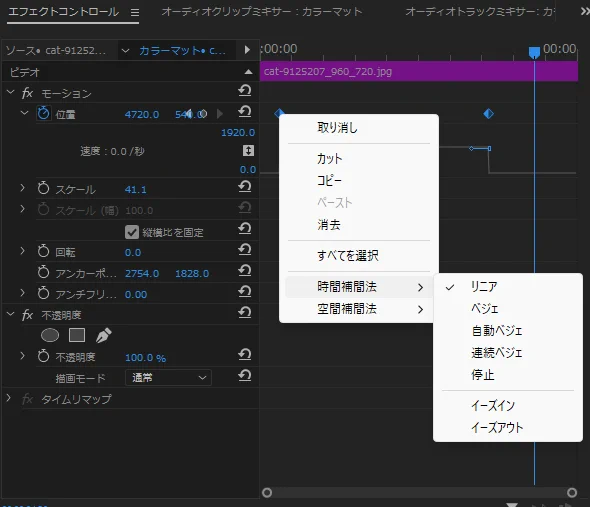Collapse the Position (位置) property
Image resolution: width=590 pixels, height=507 pixels.
[x=24, y=113]
